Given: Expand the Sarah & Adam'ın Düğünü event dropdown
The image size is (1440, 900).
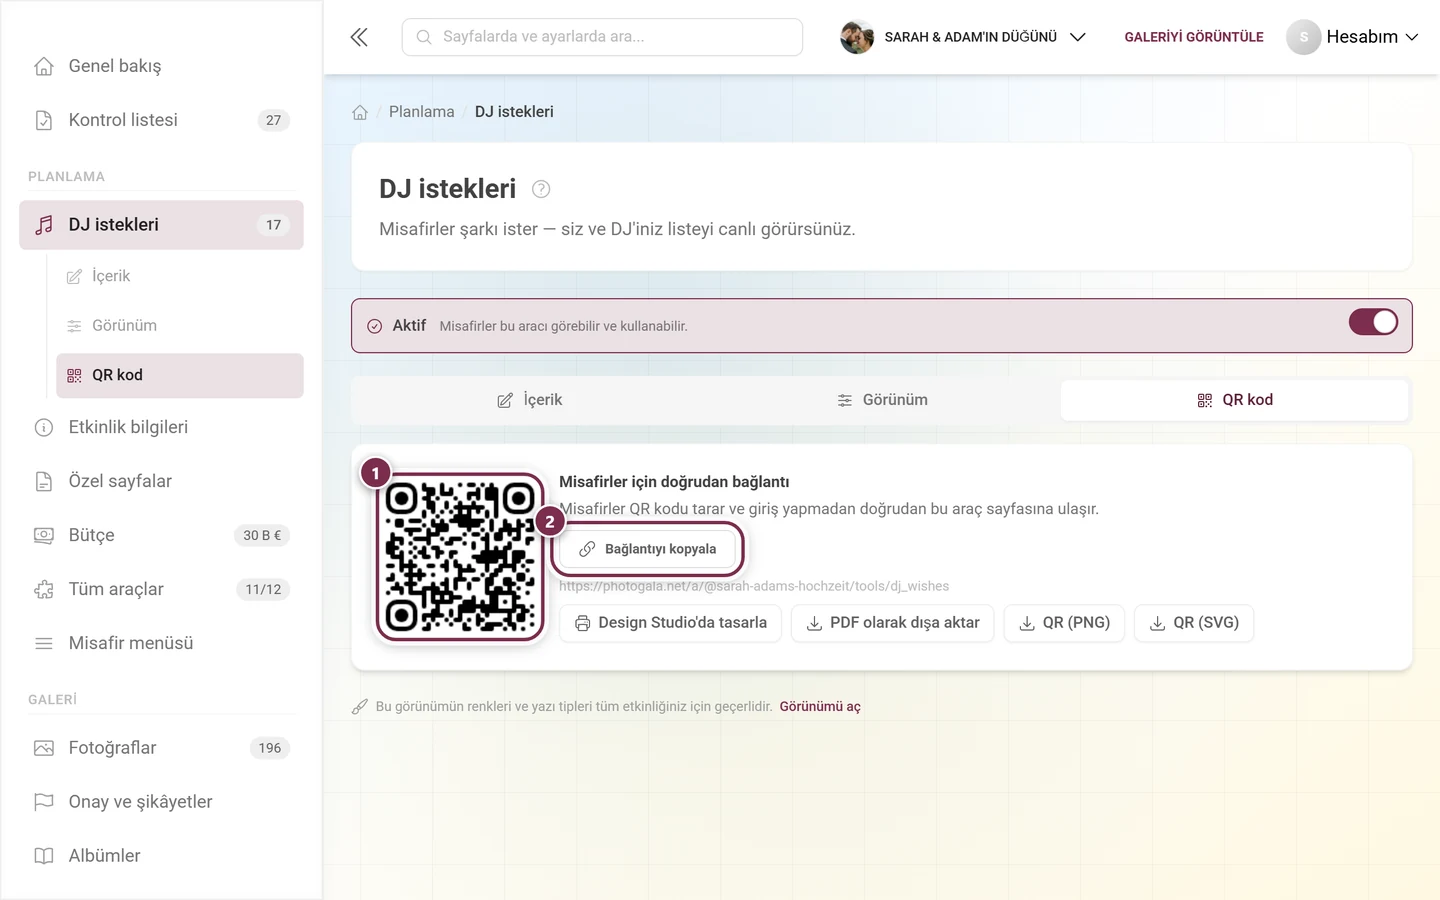Looking at the screenshot, I should pyautogui.click(x=963, y=37).
